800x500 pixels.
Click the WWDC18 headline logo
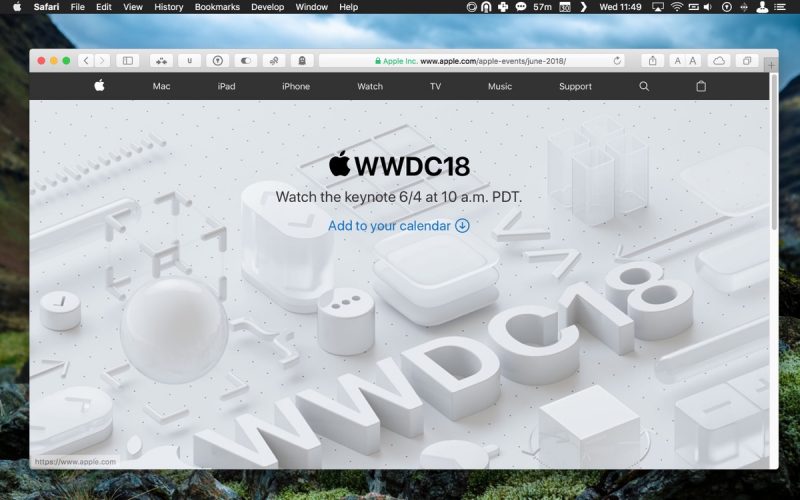point(399,164)
